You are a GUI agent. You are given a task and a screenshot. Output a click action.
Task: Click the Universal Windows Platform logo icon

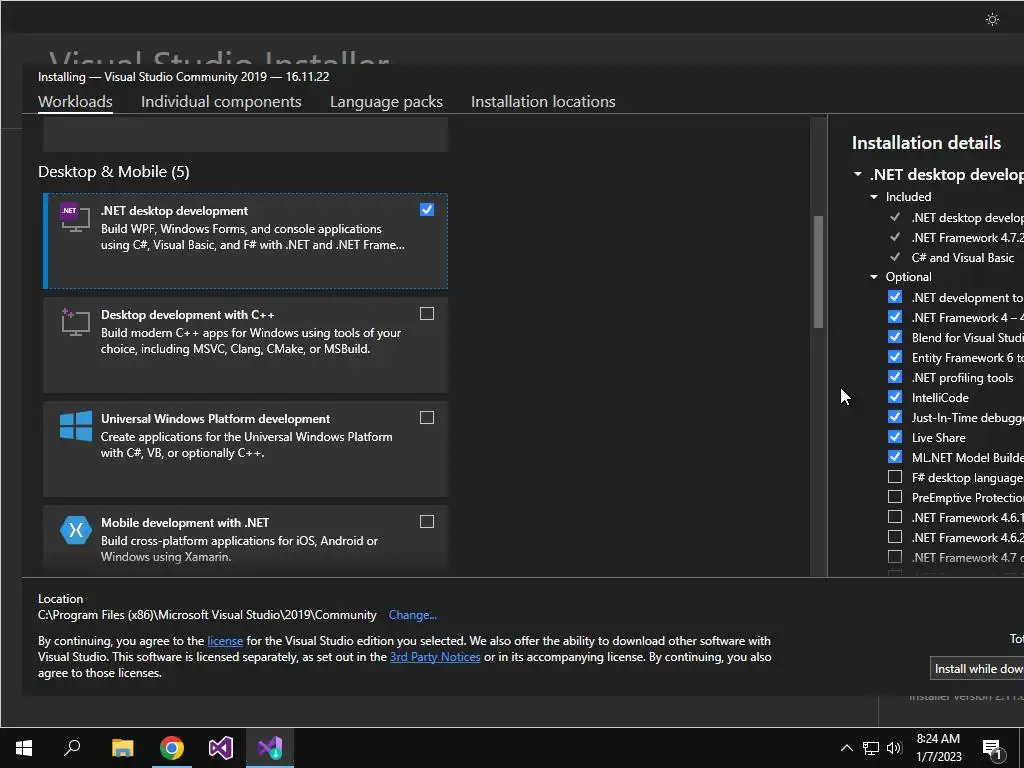point(76,426)
